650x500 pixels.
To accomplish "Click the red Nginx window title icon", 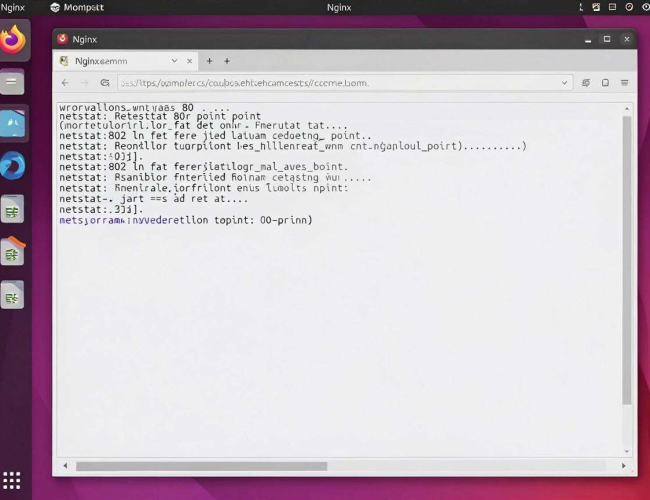I will click(63, 39).
